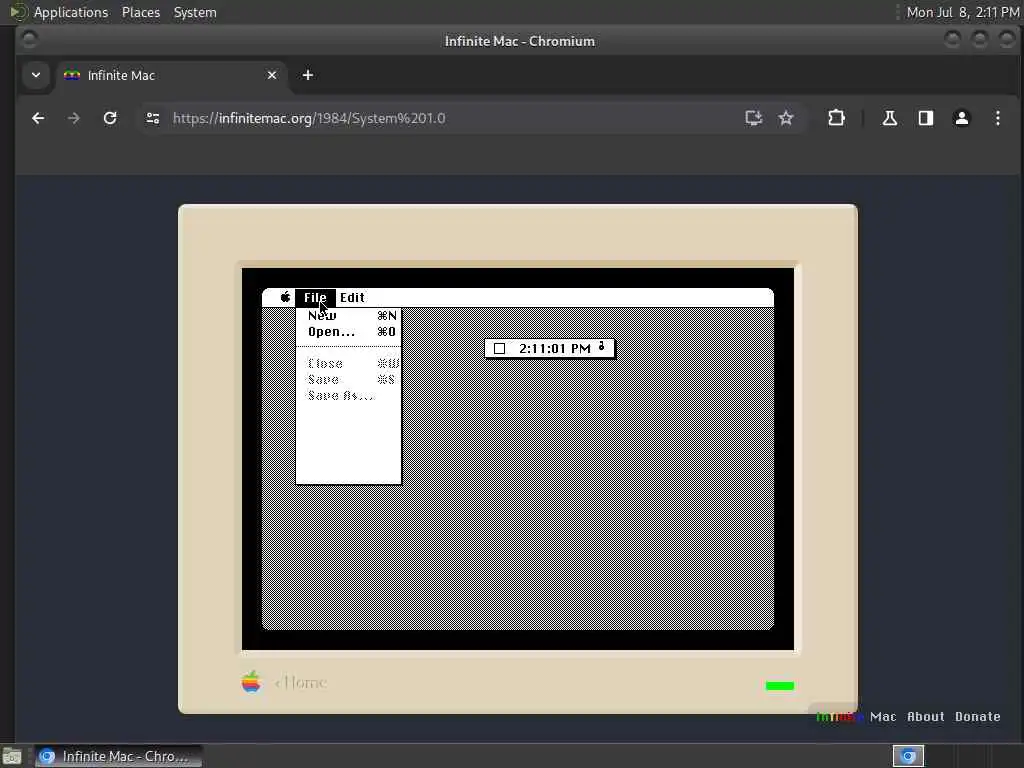
Task: Open the Donate footer link
Action: (x=978, y=716)
